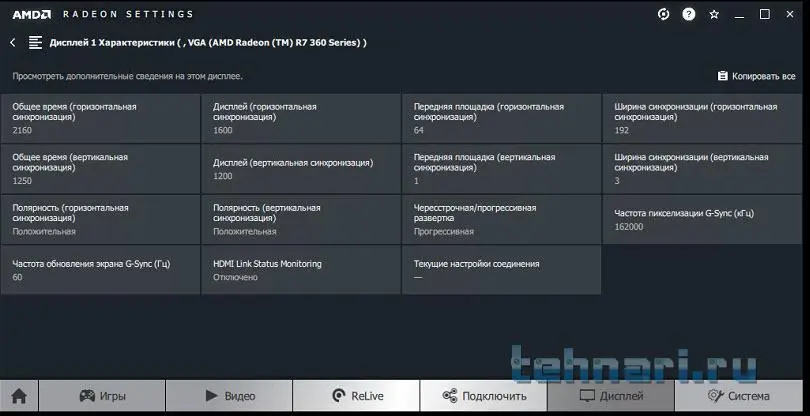Select Ширина синхронизации (вертикальная синхронизация) tile
Image resolution: width=810 pixels, height=416 pixels.
(702, 169)
